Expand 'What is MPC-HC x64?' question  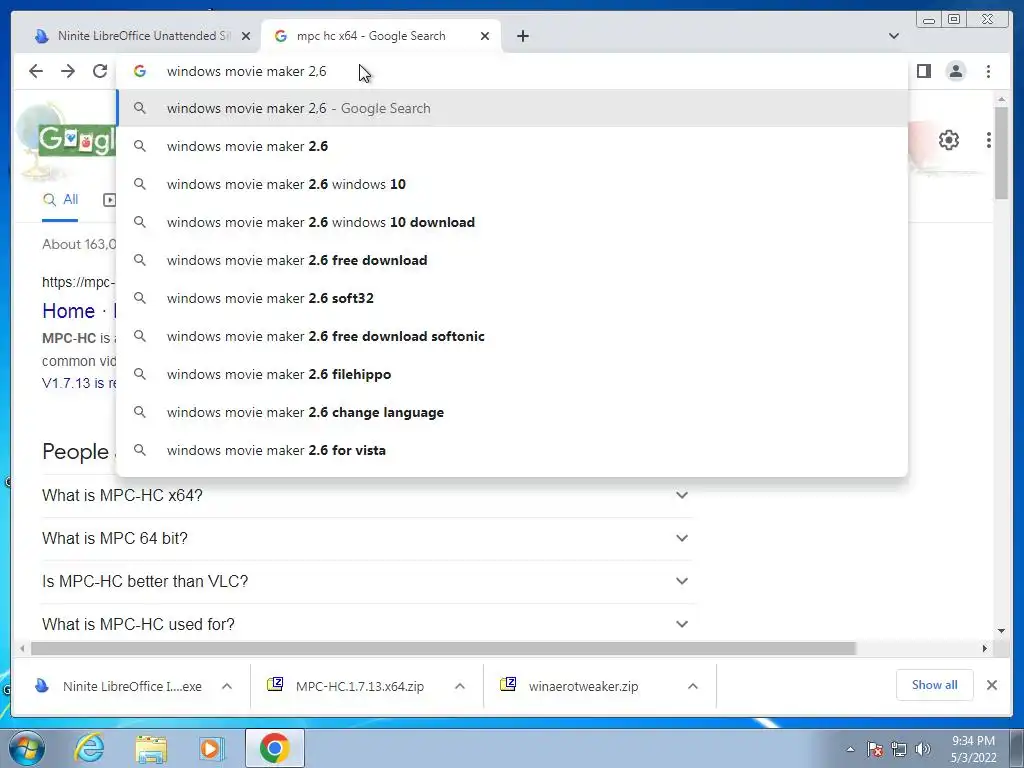pos(367,496)
